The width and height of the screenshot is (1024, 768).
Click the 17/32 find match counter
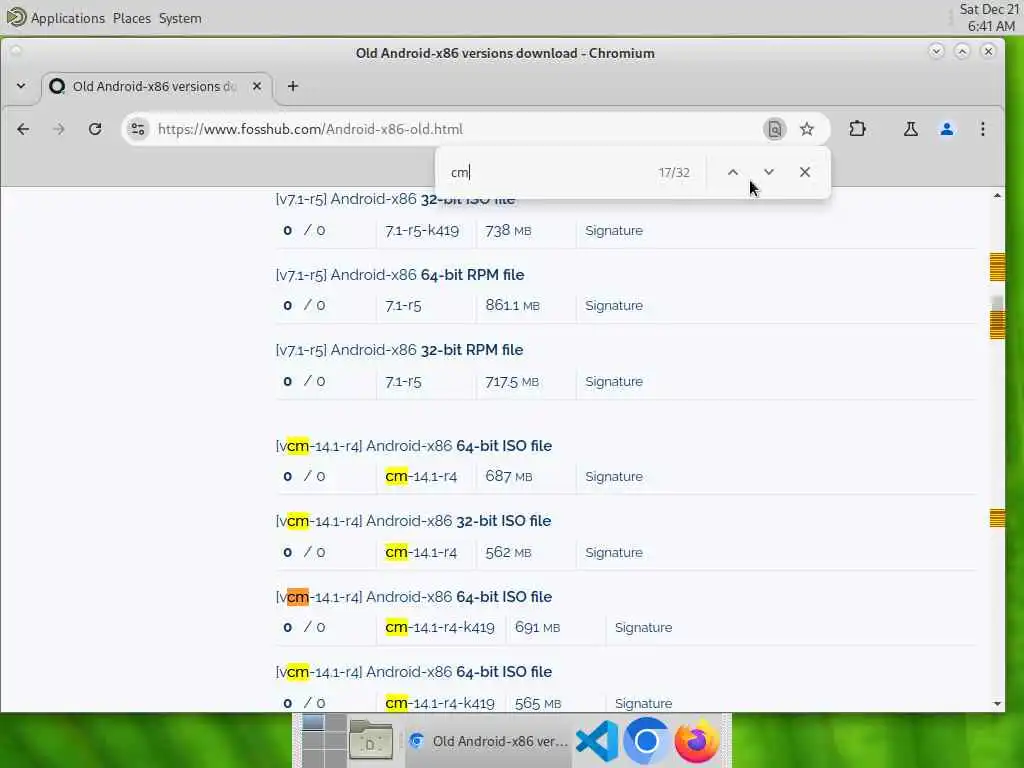674,172
